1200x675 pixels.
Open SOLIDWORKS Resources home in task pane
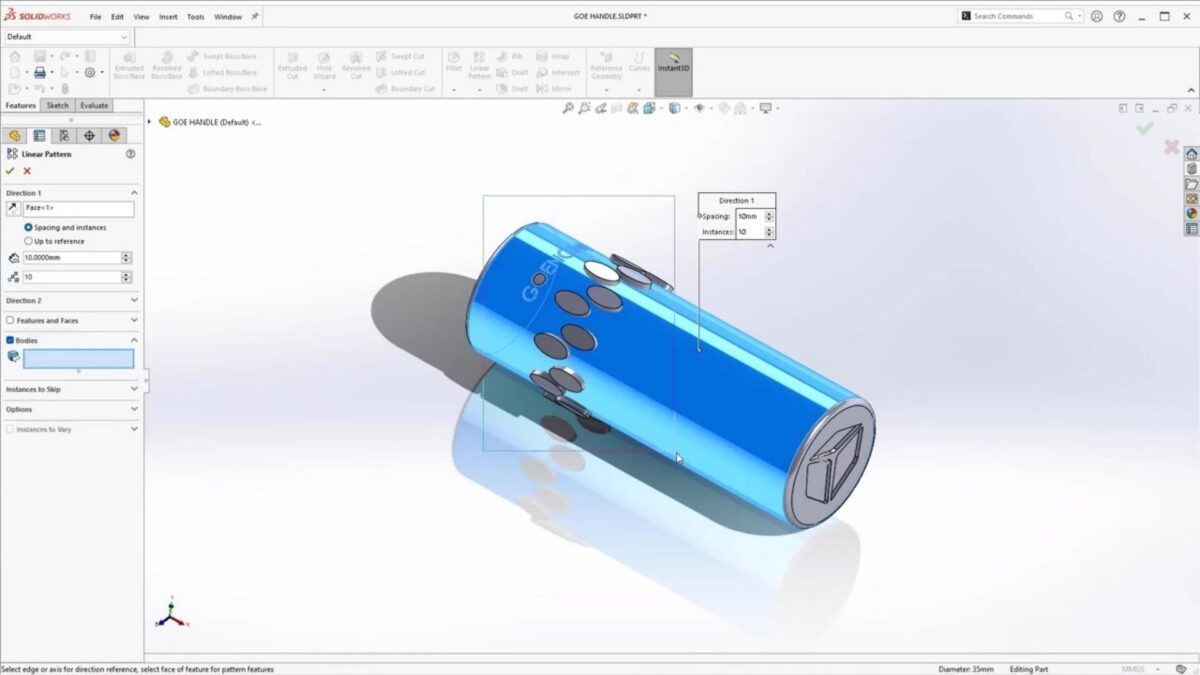pyautogui.click(x=1192, y=154)
